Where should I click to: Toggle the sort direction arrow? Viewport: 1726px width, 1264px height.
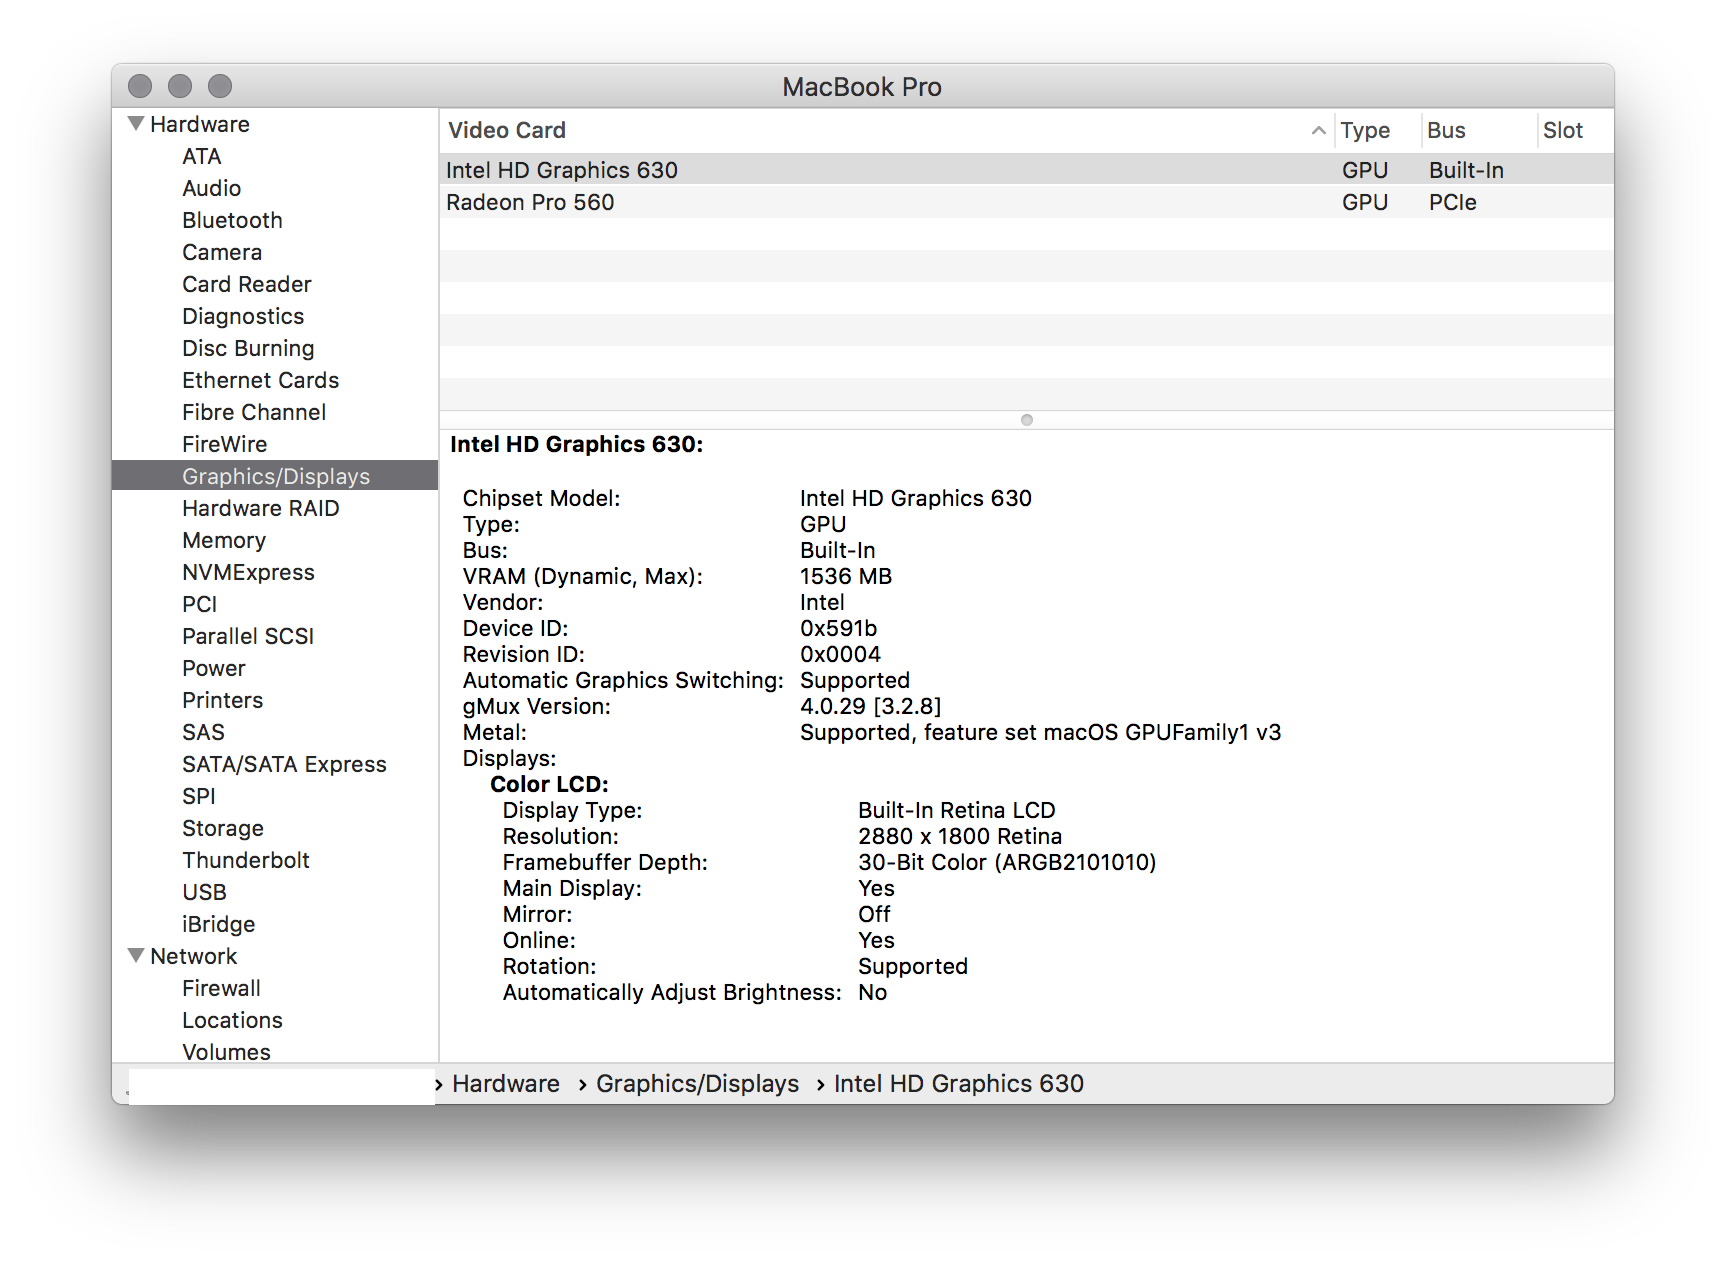click(x=1319, y=130)
